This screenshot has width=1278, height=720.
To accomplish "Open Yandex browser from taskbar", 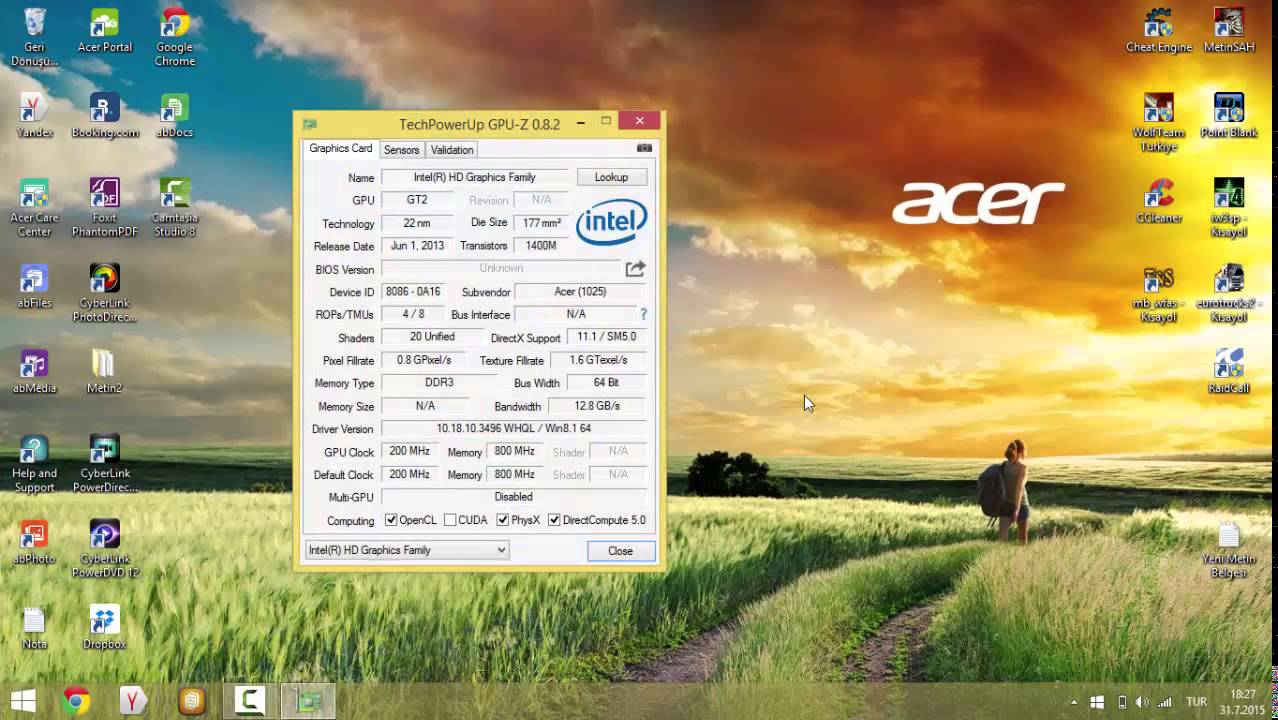I will coord(133,701).
